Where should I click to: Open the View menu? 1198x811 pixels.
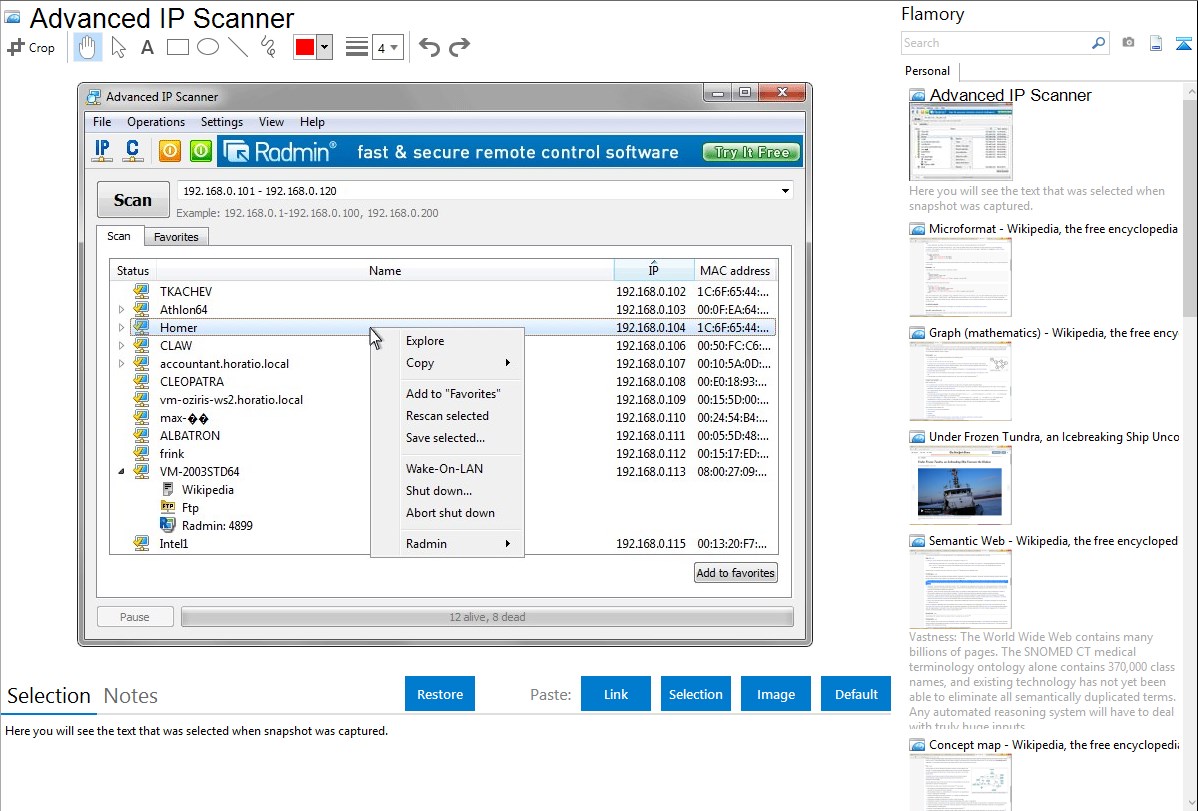[x=271, y=122]
